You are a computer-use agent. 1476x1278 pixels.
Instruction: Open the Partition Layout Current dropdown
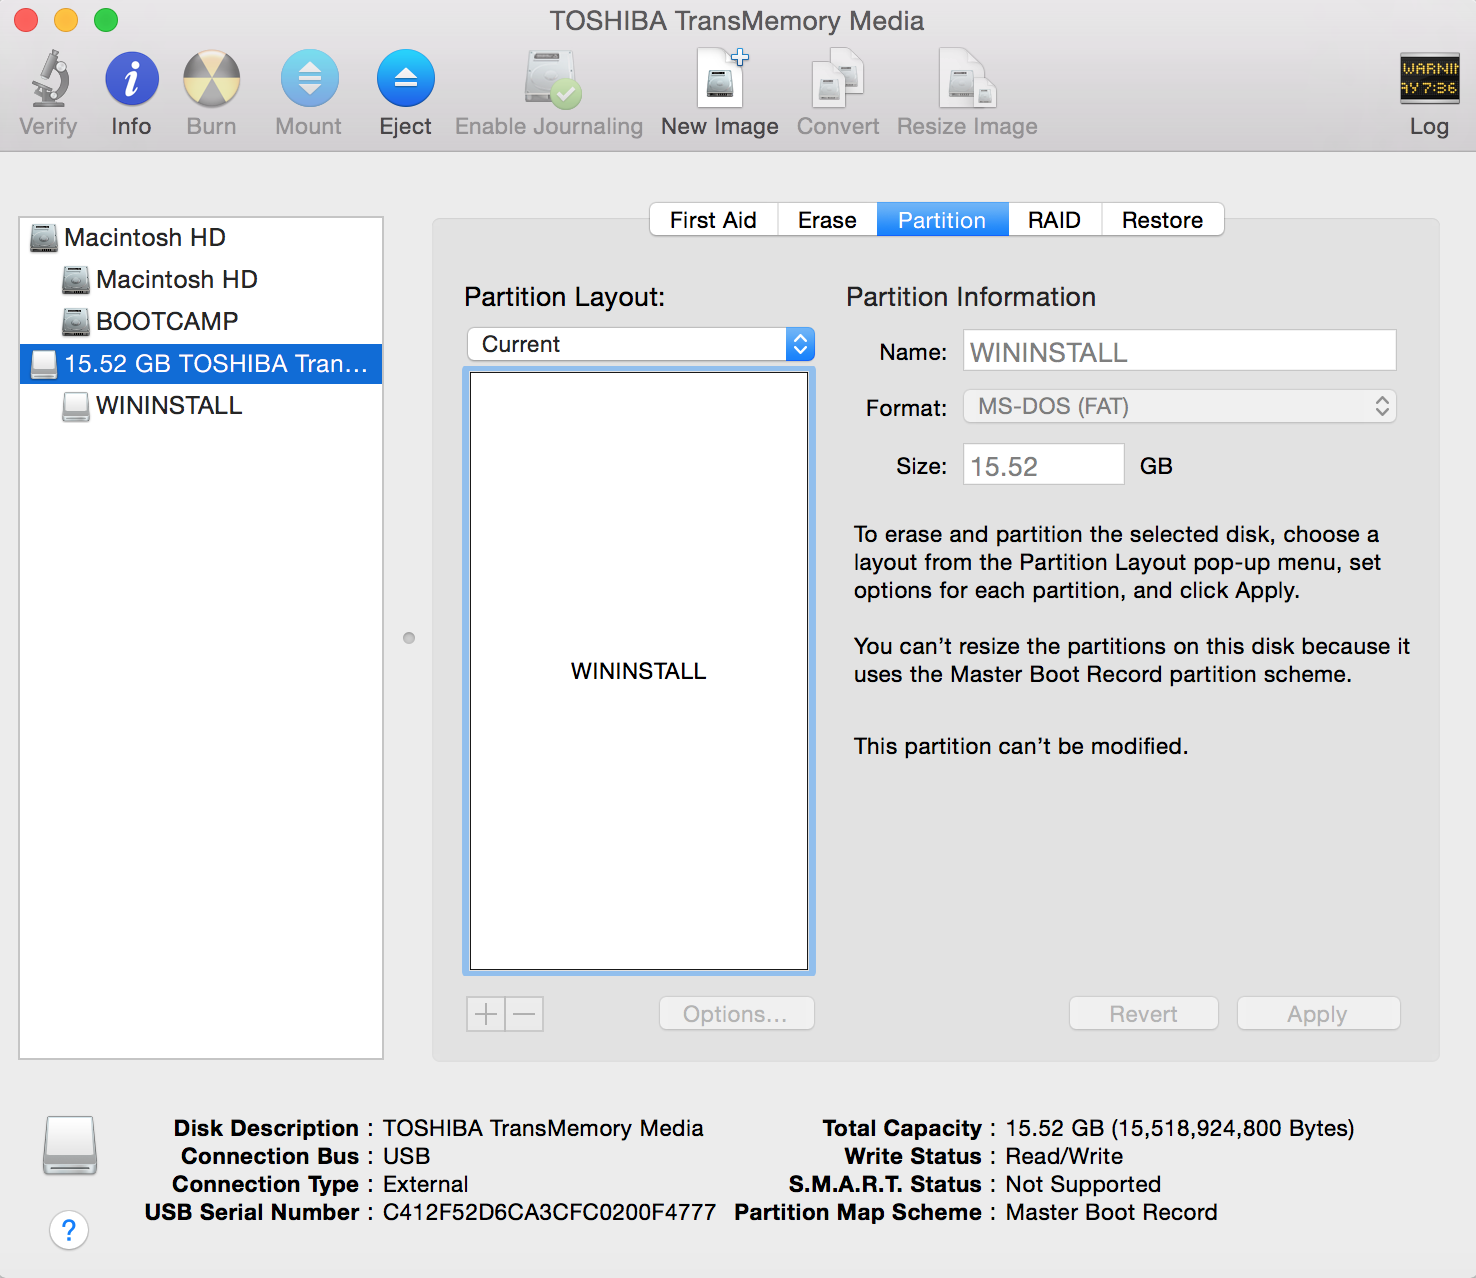point(641,344)
